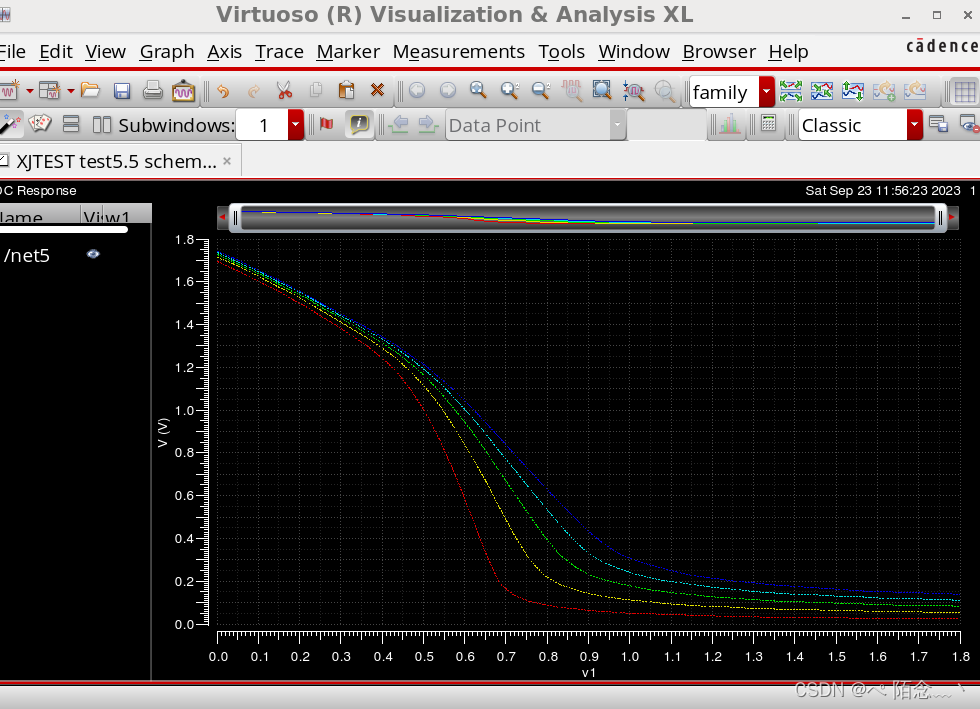The image size is (980, 709).
Task: Open a file with the folder icon
Action: point(90,91)
